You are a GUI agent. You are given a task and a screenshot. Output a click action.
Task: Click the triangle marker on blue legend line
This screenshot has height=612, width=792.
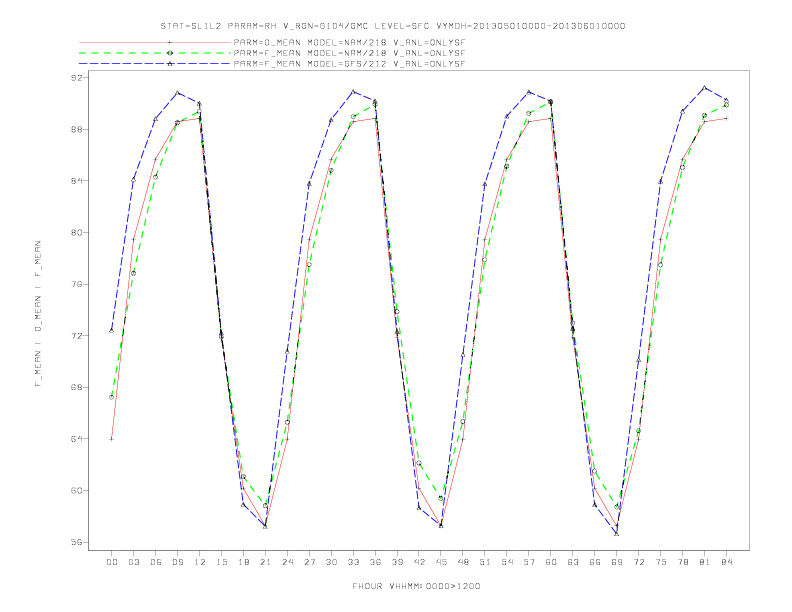[x=170, y=64]
